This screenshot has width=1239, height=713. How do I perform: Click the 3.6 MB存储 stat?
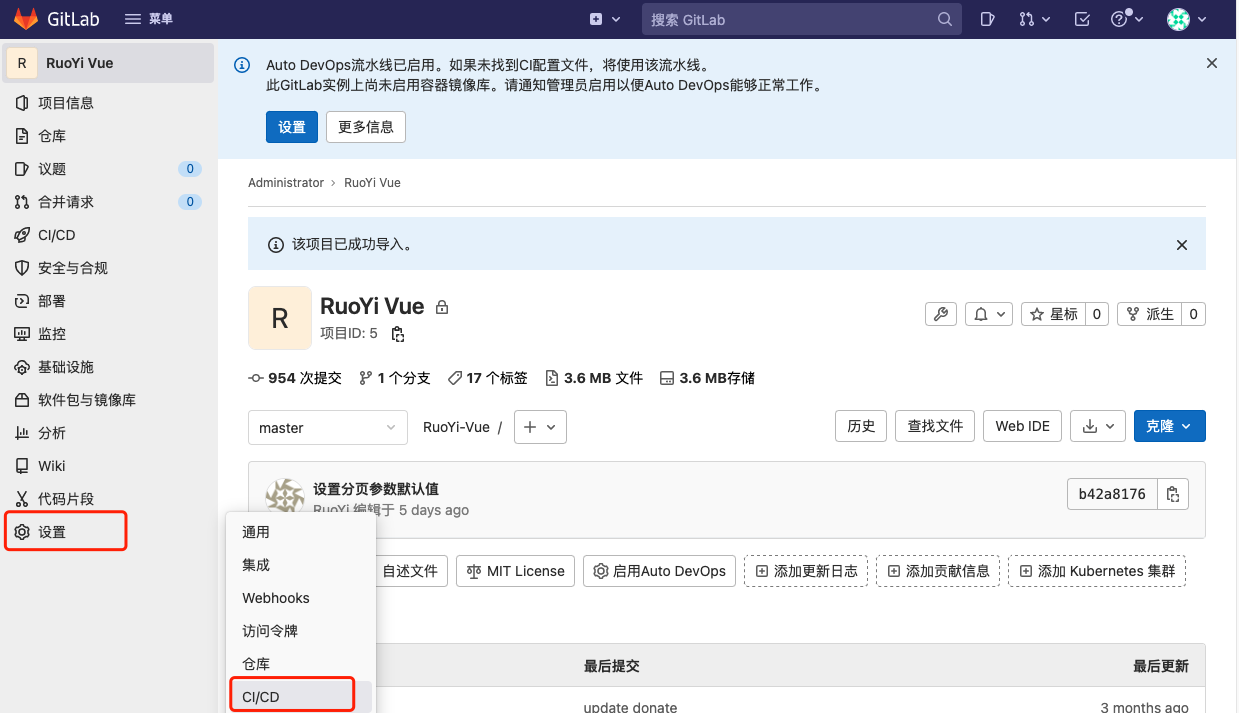click(707, 378)
